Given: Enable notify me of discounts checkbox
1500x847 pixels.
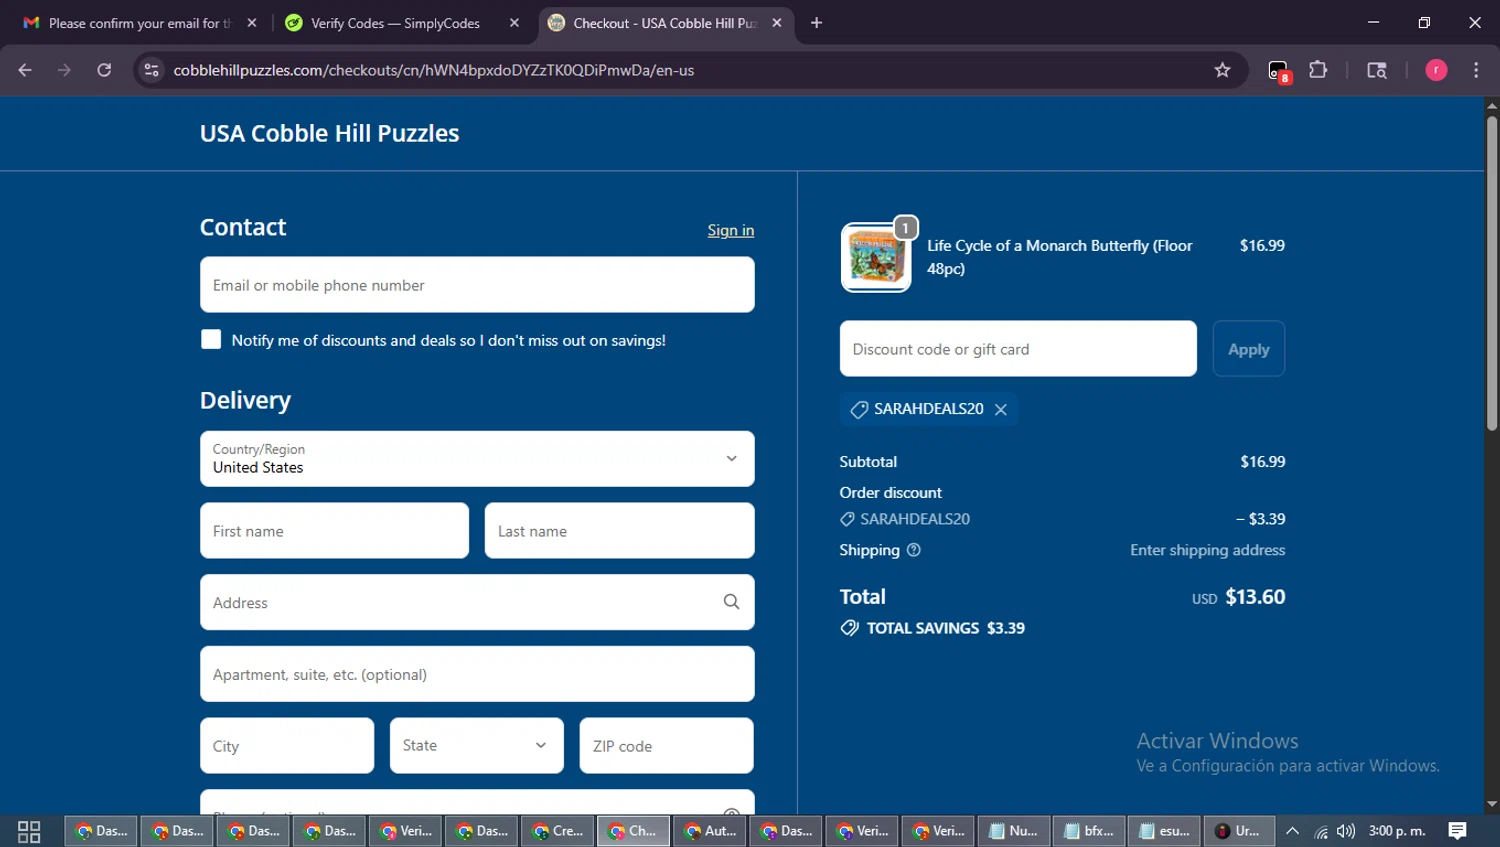Looking at the screenshot, I should (211, 339).
